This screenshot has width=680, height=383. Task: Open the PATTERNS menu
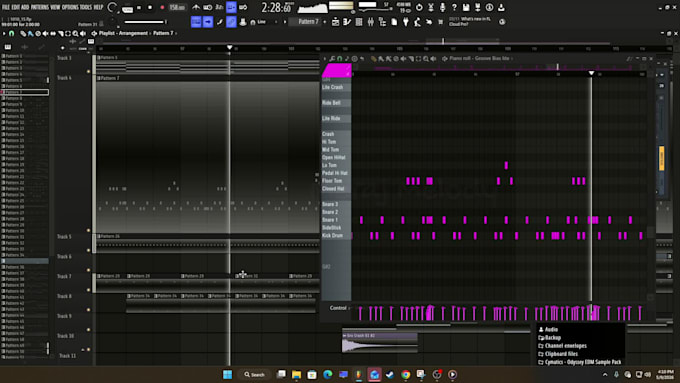pyautogui.click(x=39, y=7)
